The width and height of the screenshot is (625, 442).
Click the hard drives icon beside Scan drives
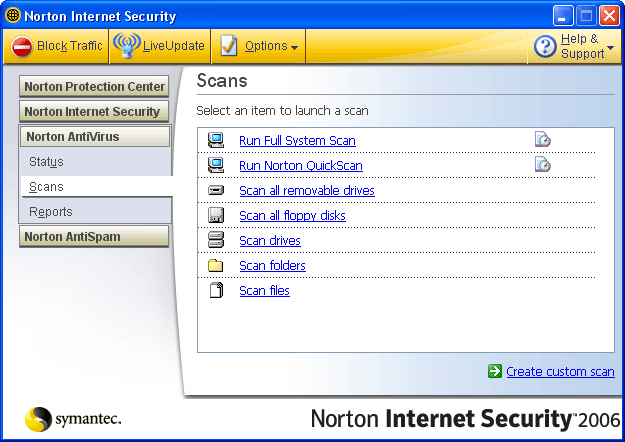tap(216, 240)
